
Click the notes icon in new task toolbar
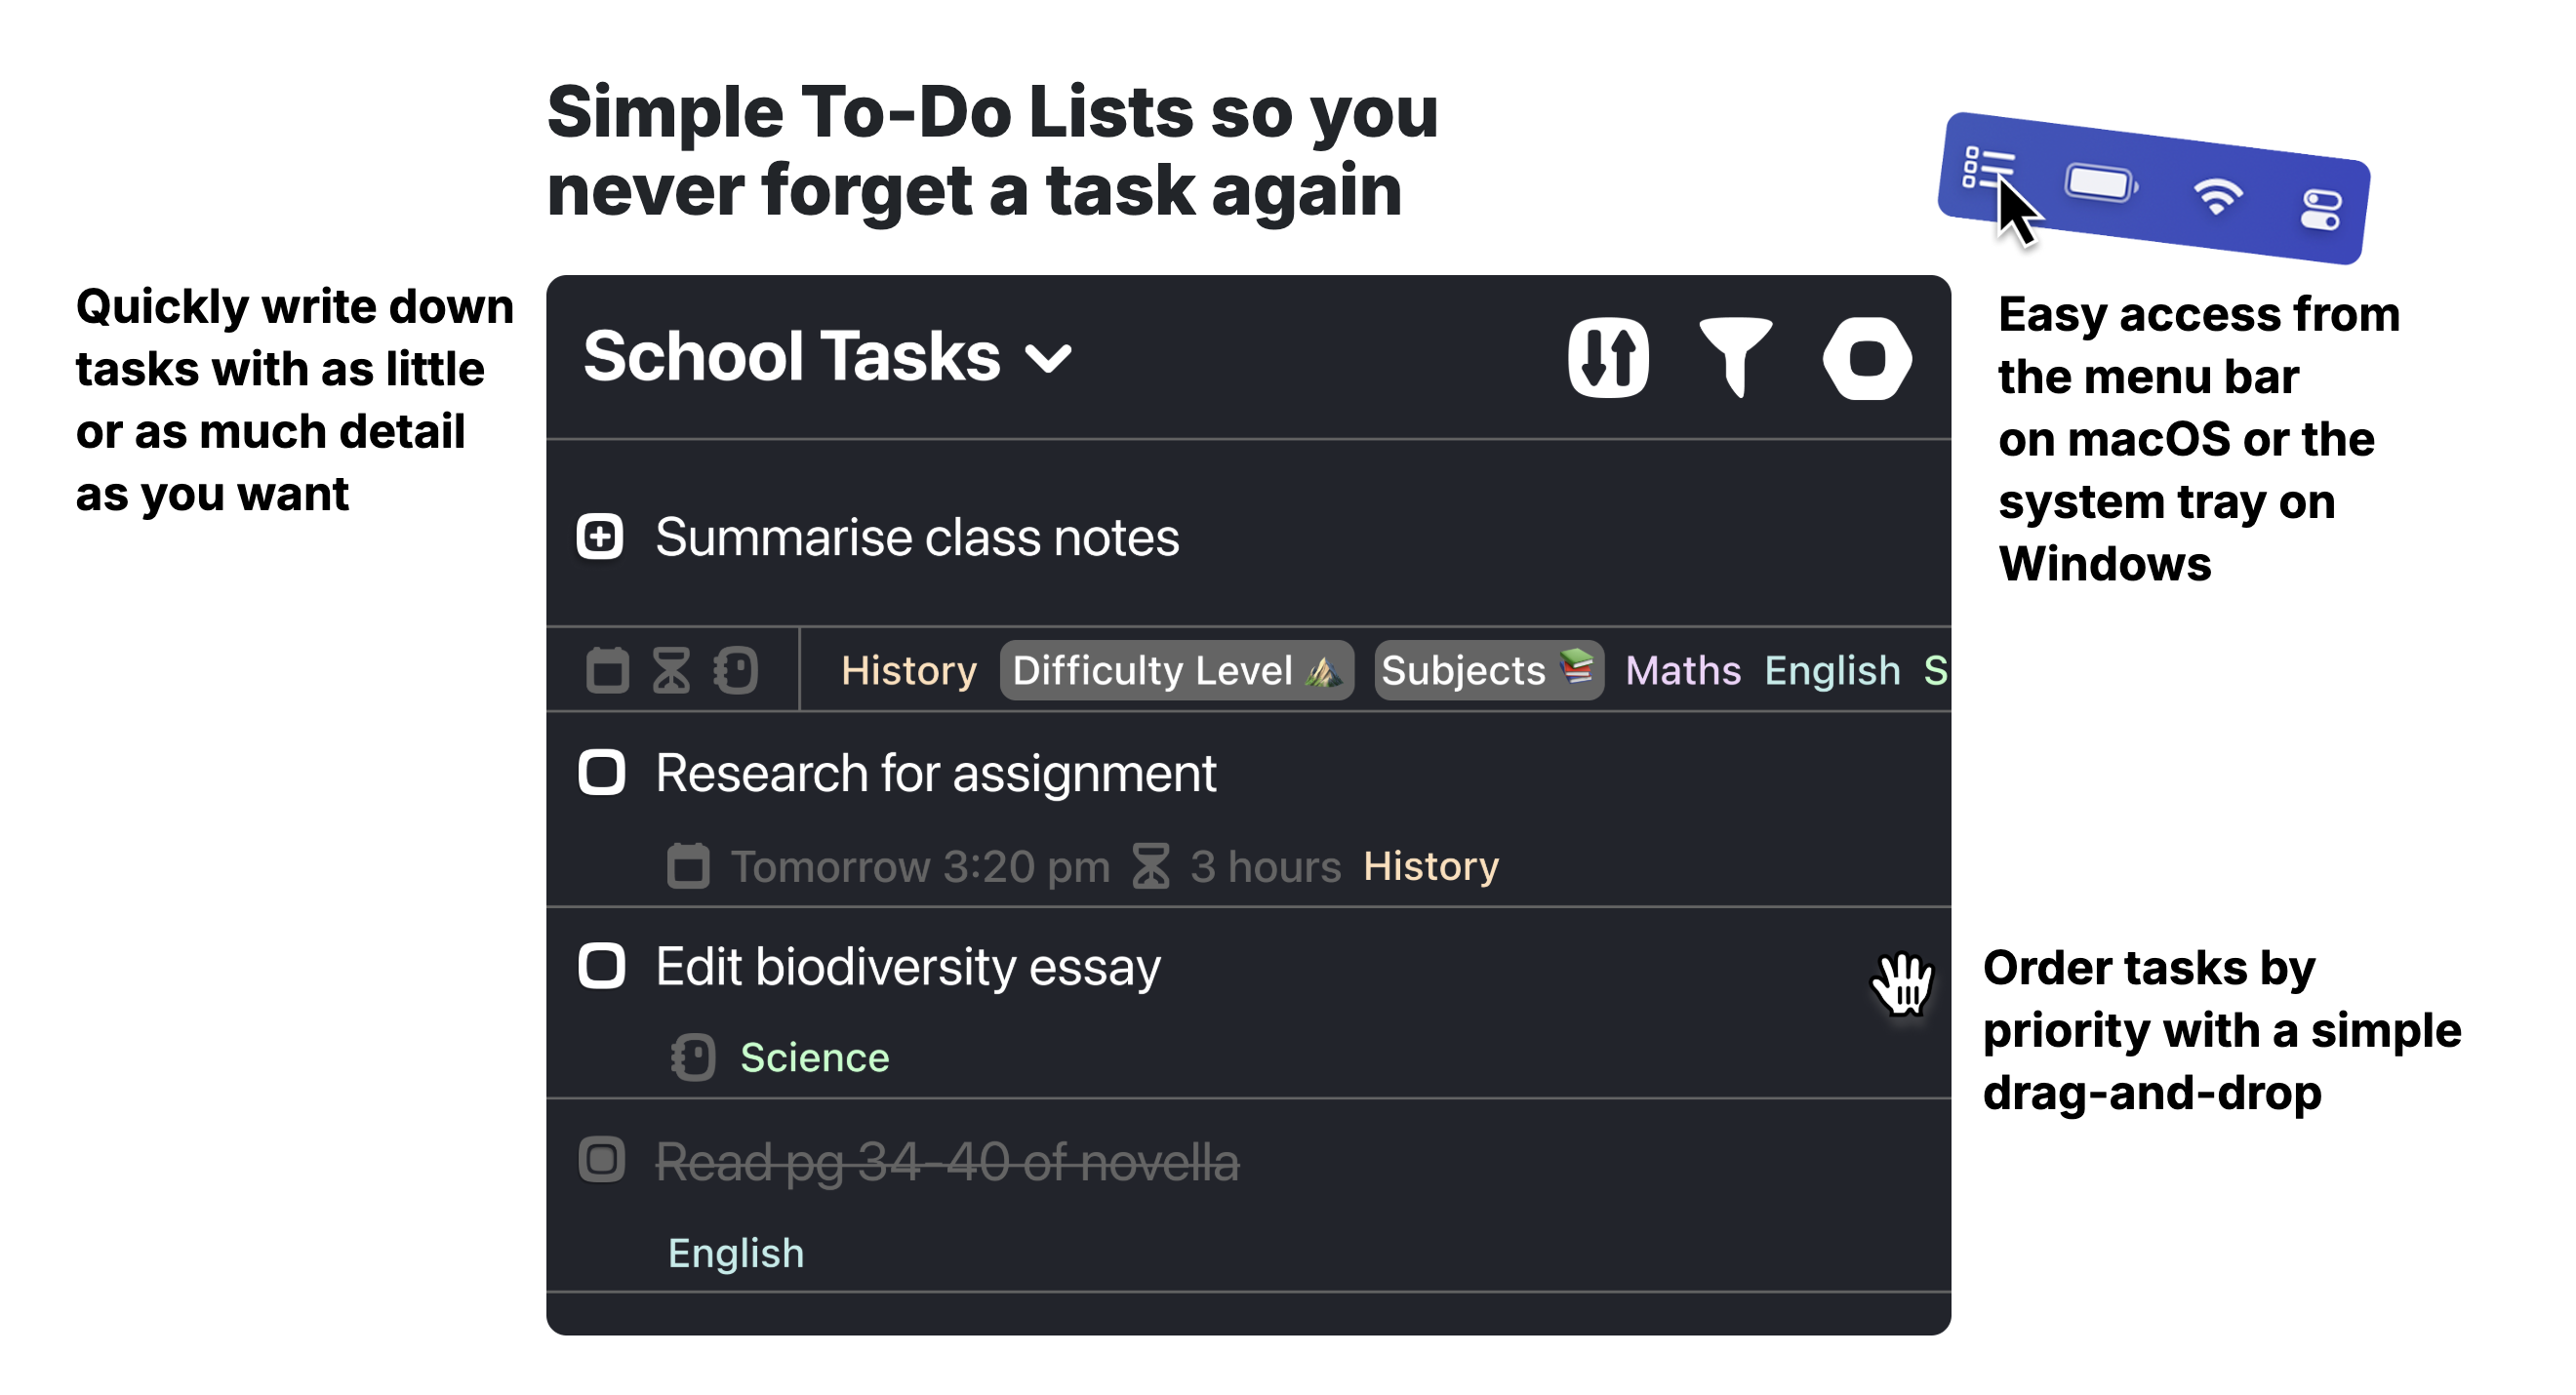point(736,670)
